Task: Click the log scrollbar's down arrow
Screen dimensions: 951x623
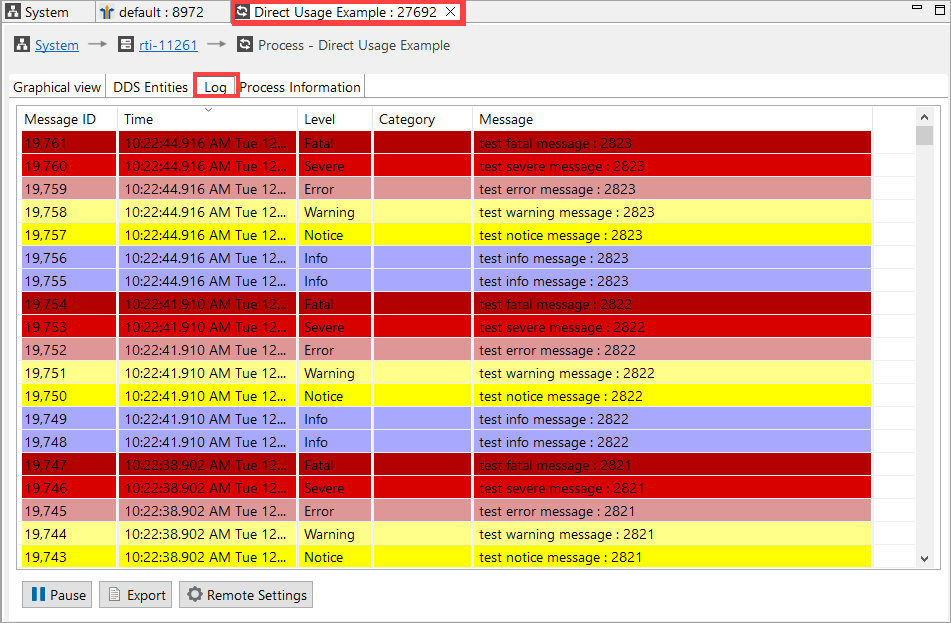Action: (924, 559)
